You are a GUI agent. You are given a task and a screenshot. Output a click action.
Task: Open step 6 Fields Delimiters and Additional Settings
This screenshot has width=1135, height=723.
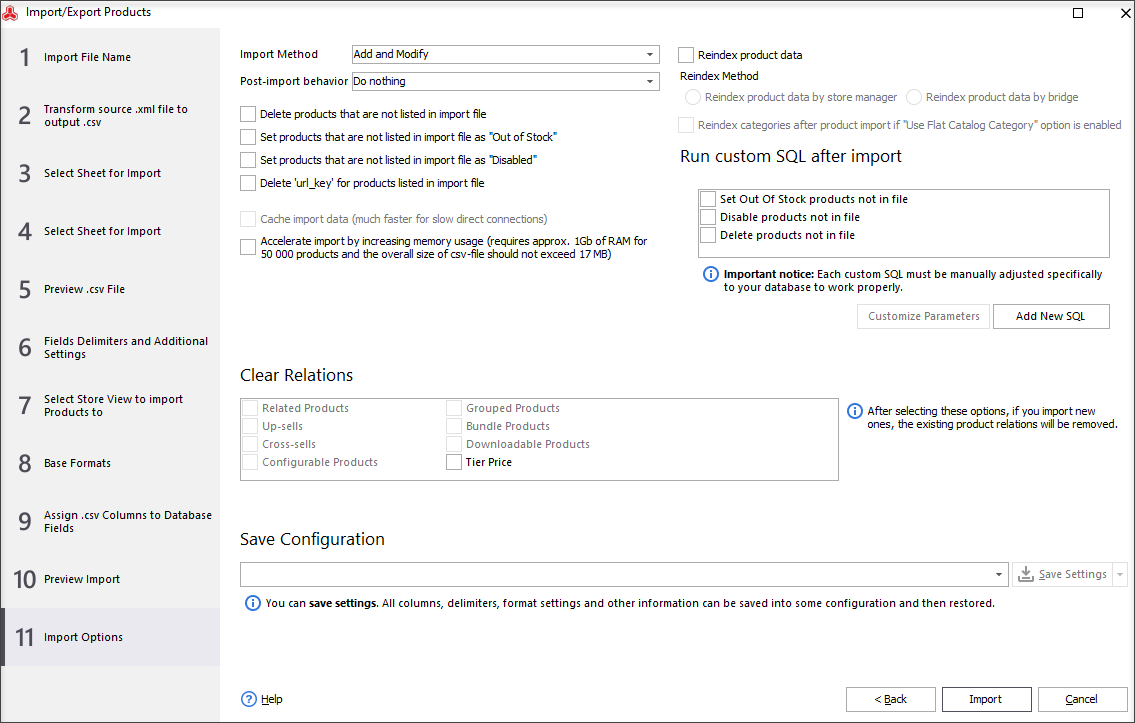[111, 347]
